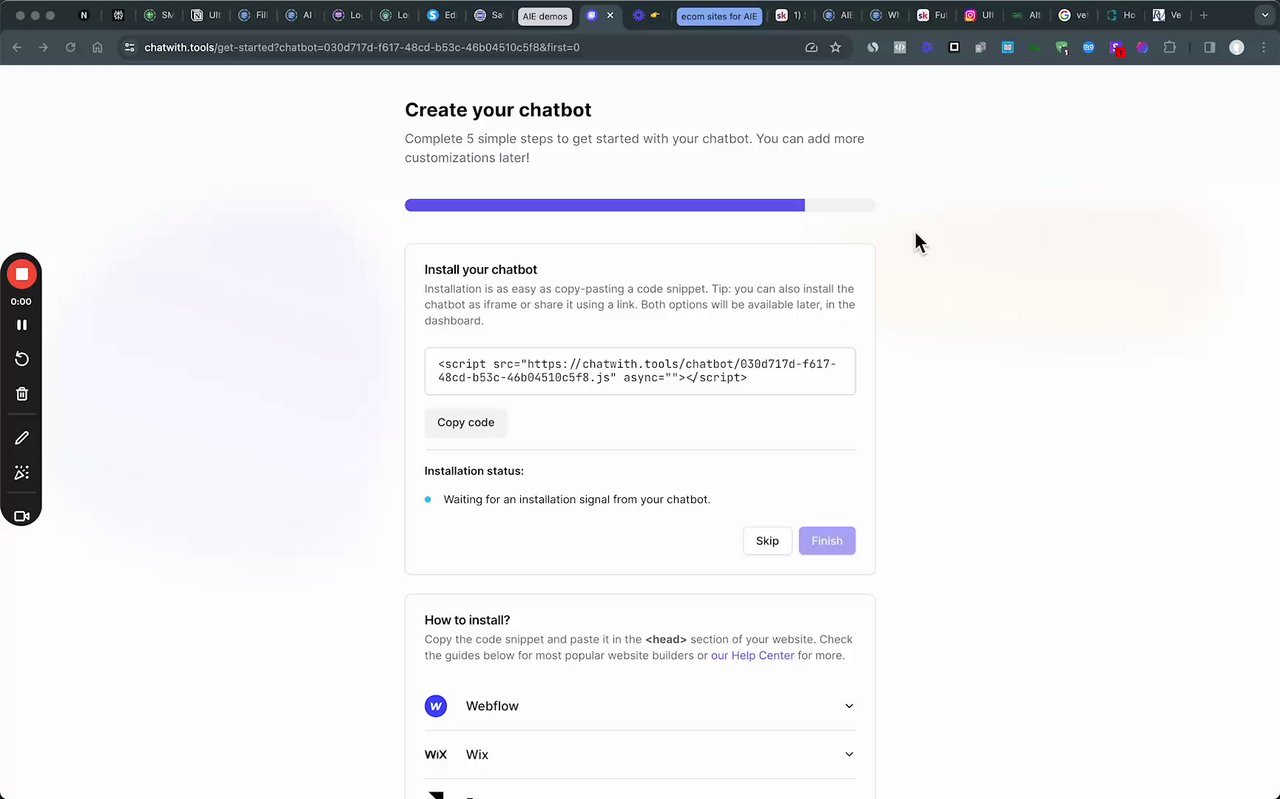The width and height of the screenshot is (1280, 799).
Task: Open the Chrome profile avatar
Action: (x=1237, y=47)
